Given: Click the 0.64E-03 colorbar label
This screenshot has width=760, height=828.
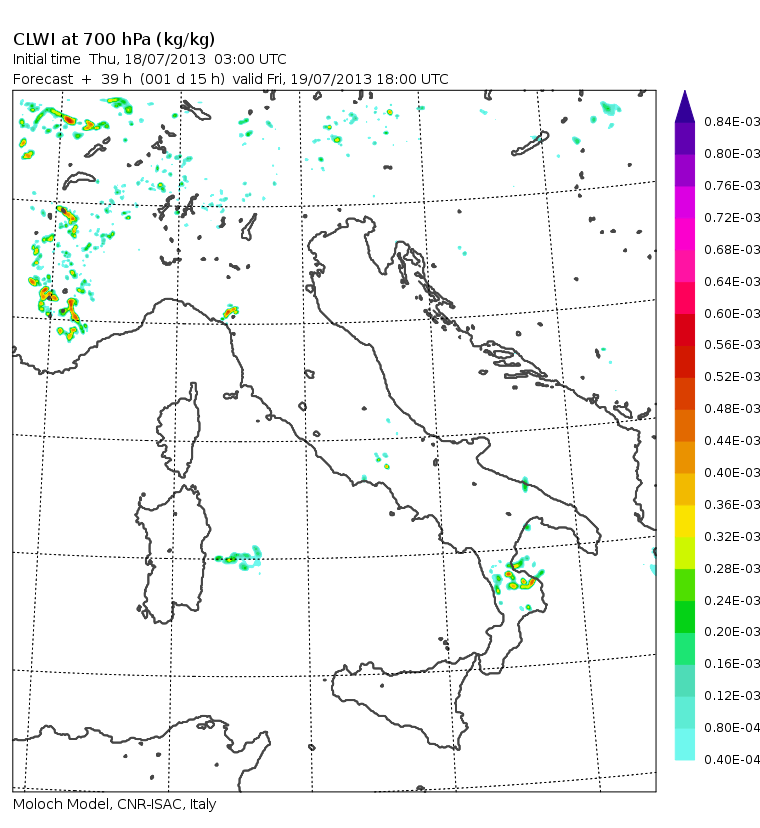Looking at the screenshot, I should pyautogui.click(x=732, y=281).
